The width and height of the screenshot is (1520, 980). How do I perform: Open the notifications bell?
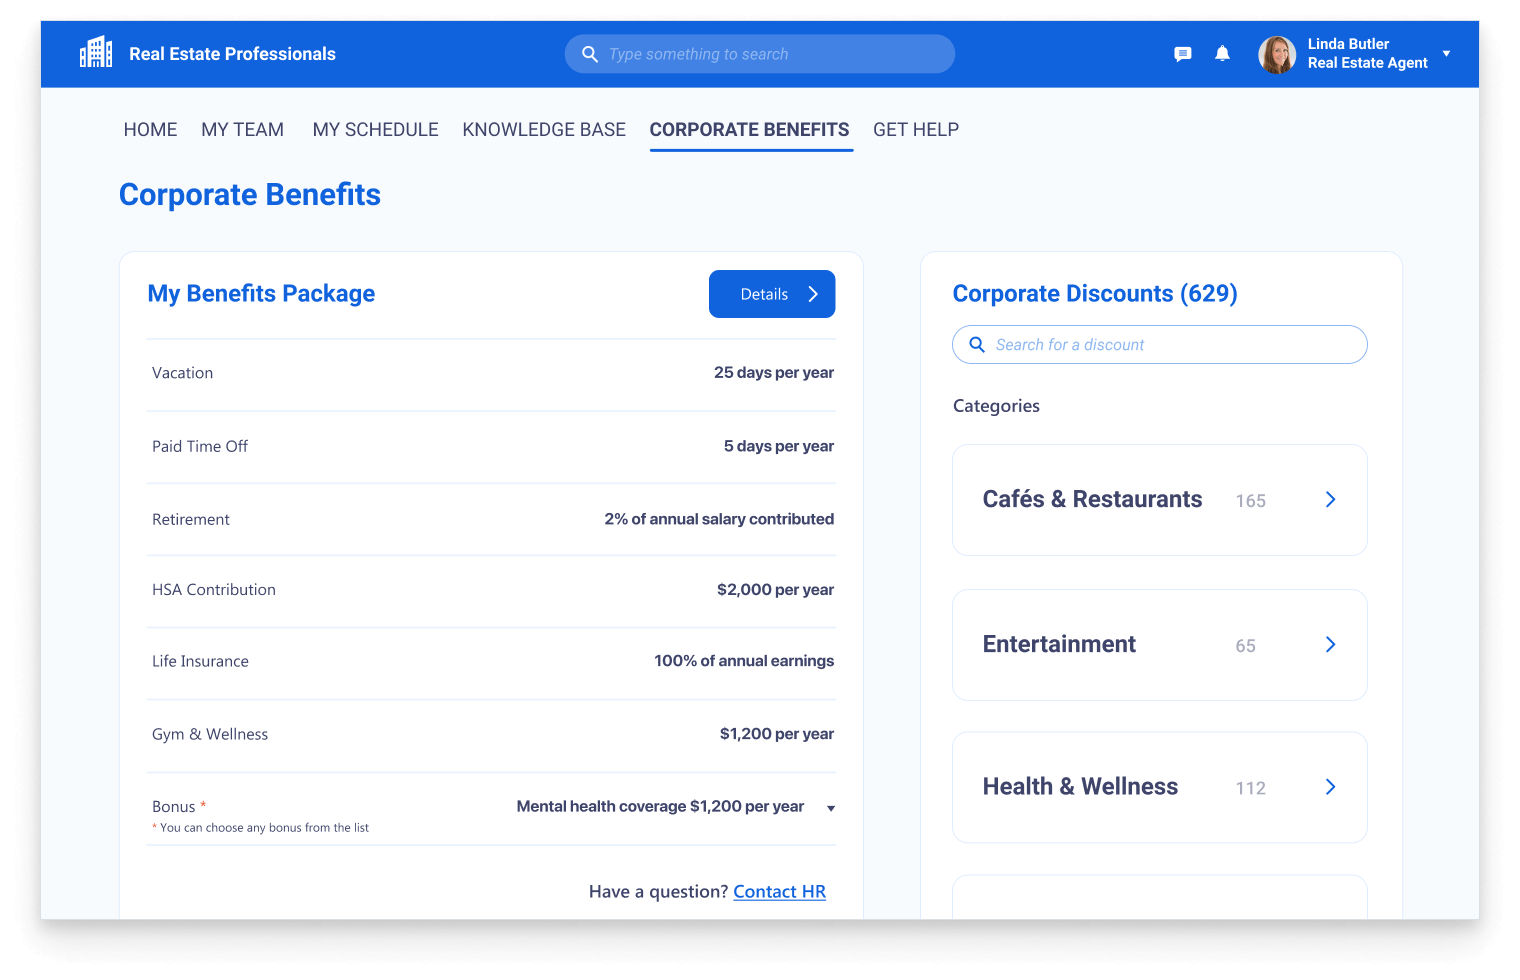tap(1222, 54)
